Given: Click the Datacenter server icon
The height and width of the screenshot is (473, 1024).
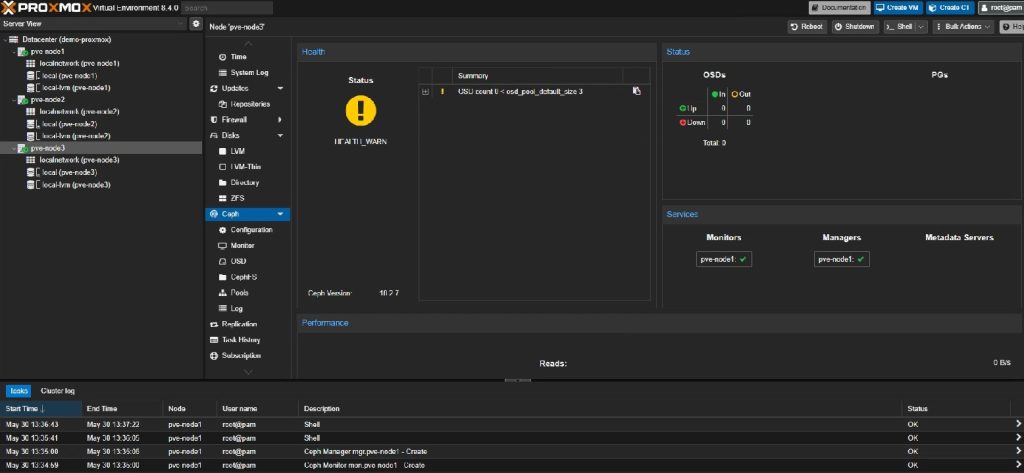Looking at the screenshot, I should [x=14, y=39].
